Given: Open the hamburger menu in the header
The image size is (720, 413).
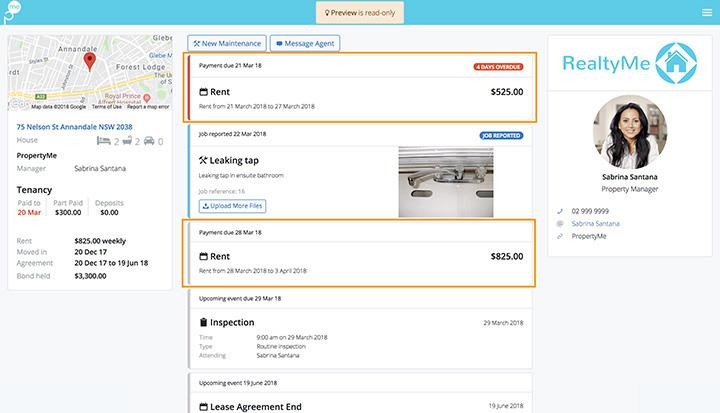Looking at the screenshot, I should click(706, 12).
